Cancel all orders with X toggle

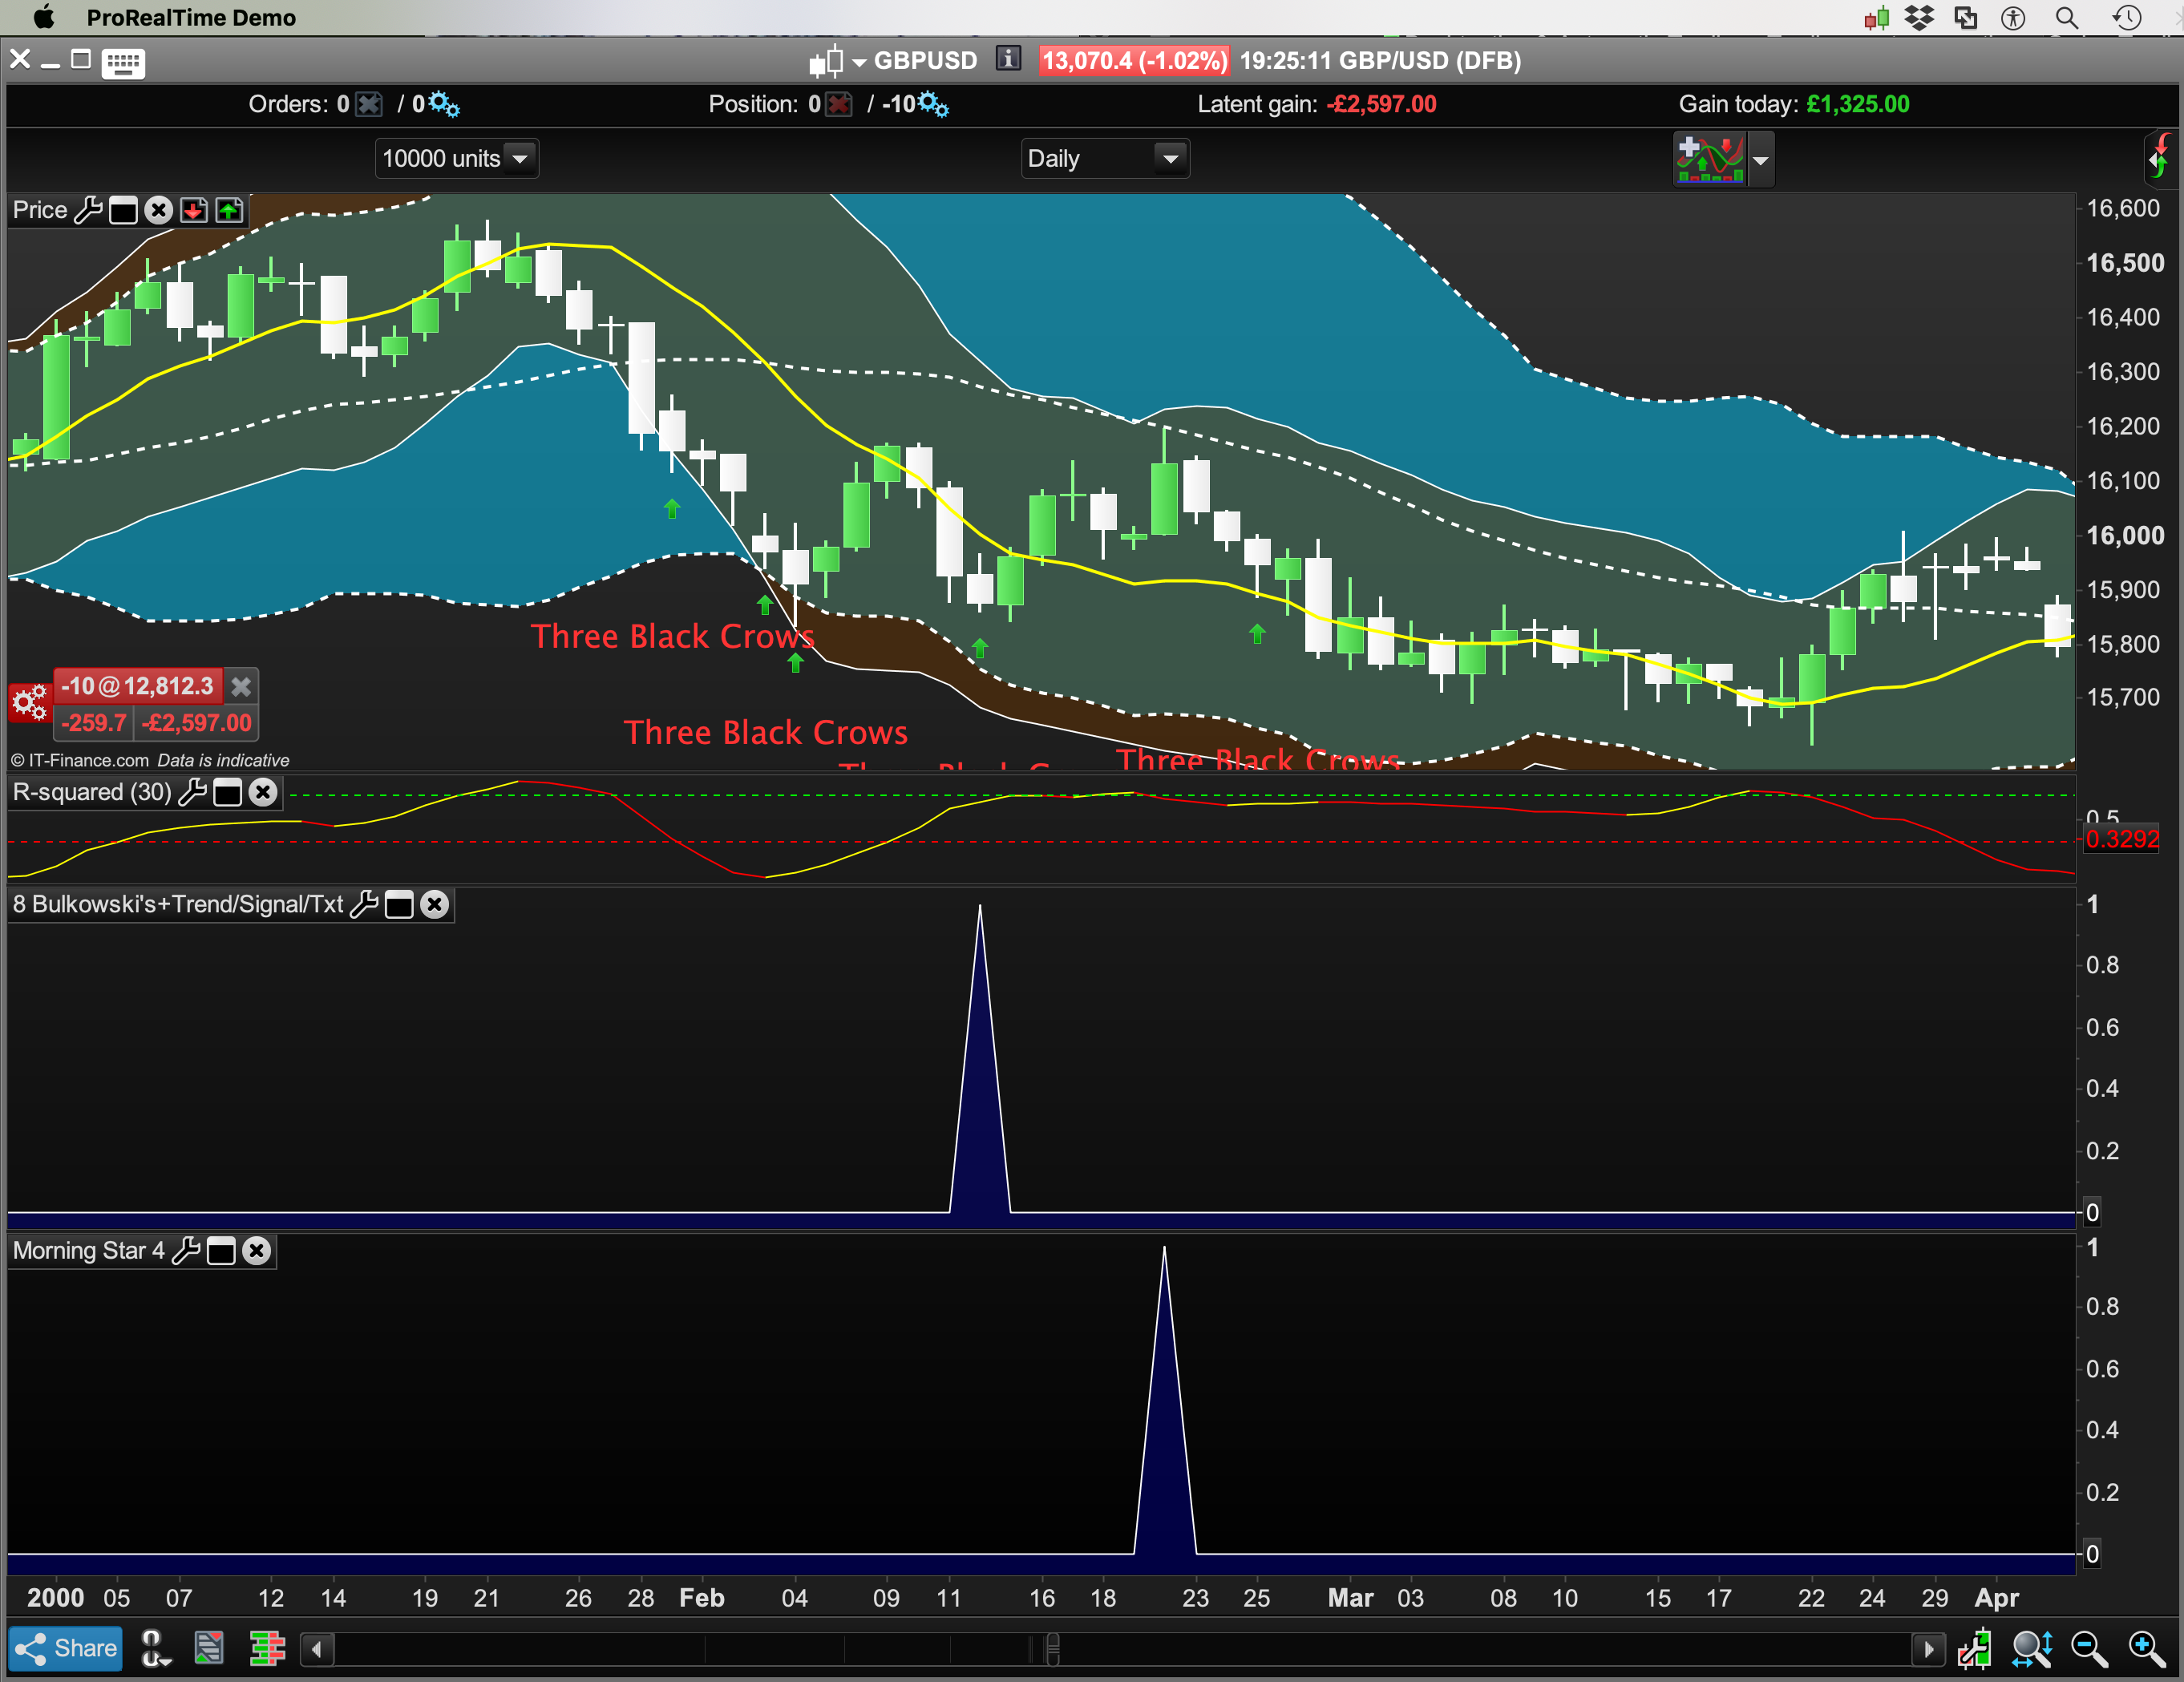point(369,104)
